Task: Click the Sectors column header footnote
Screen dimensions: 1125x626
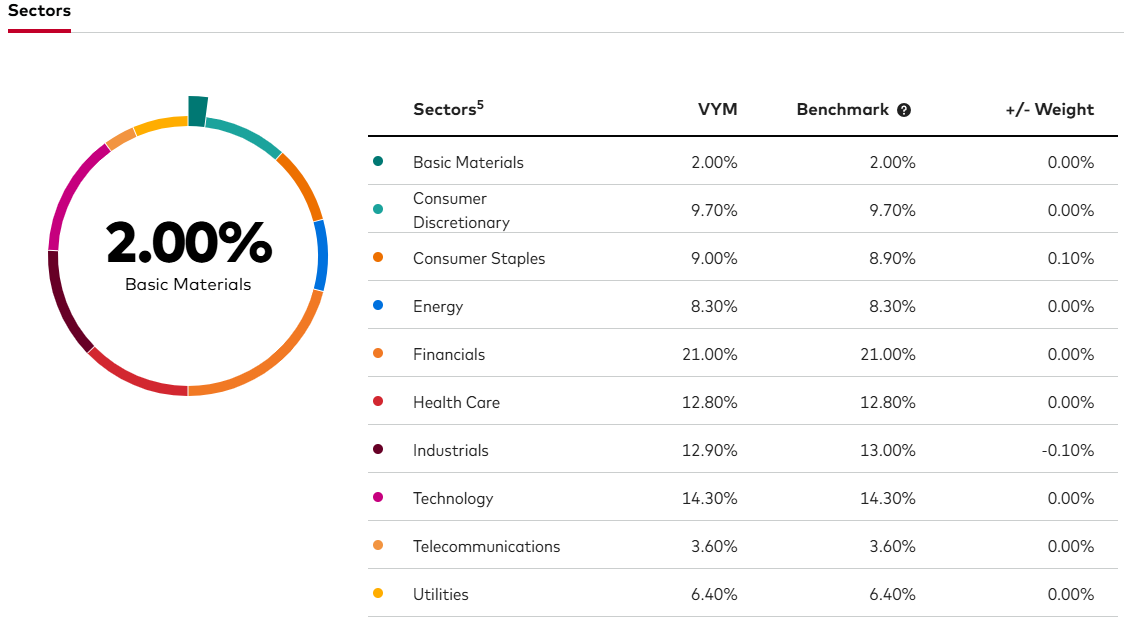Action: (480, 103)
